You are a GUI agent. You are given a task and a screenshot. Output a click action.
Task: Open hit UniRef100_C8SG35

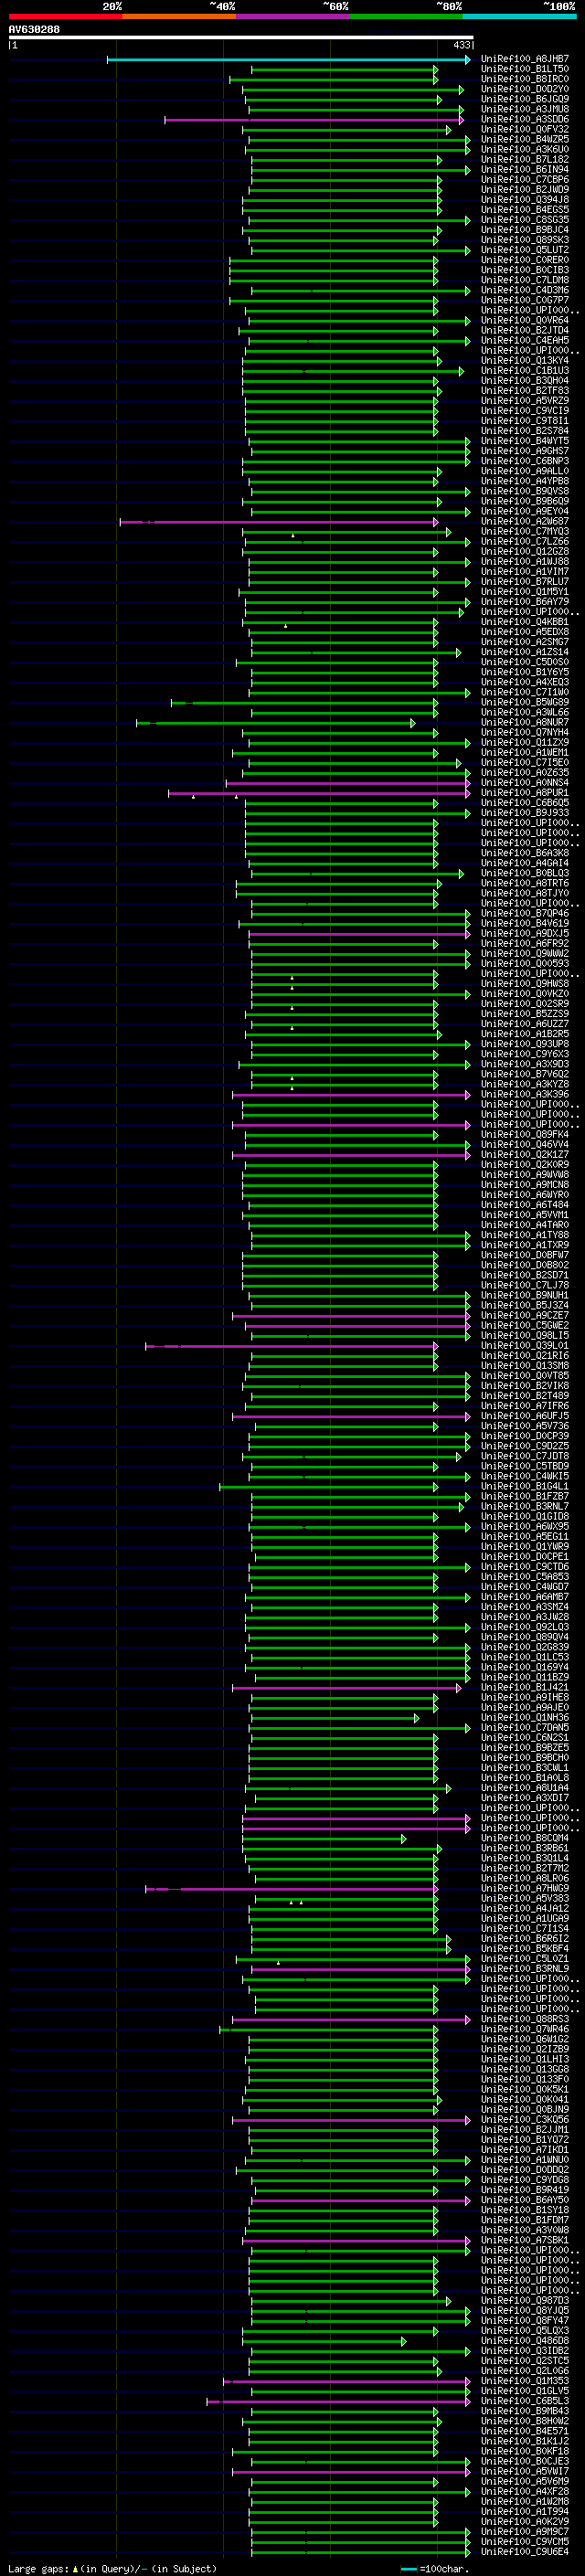pyautogui.click(x=525, y=220)
